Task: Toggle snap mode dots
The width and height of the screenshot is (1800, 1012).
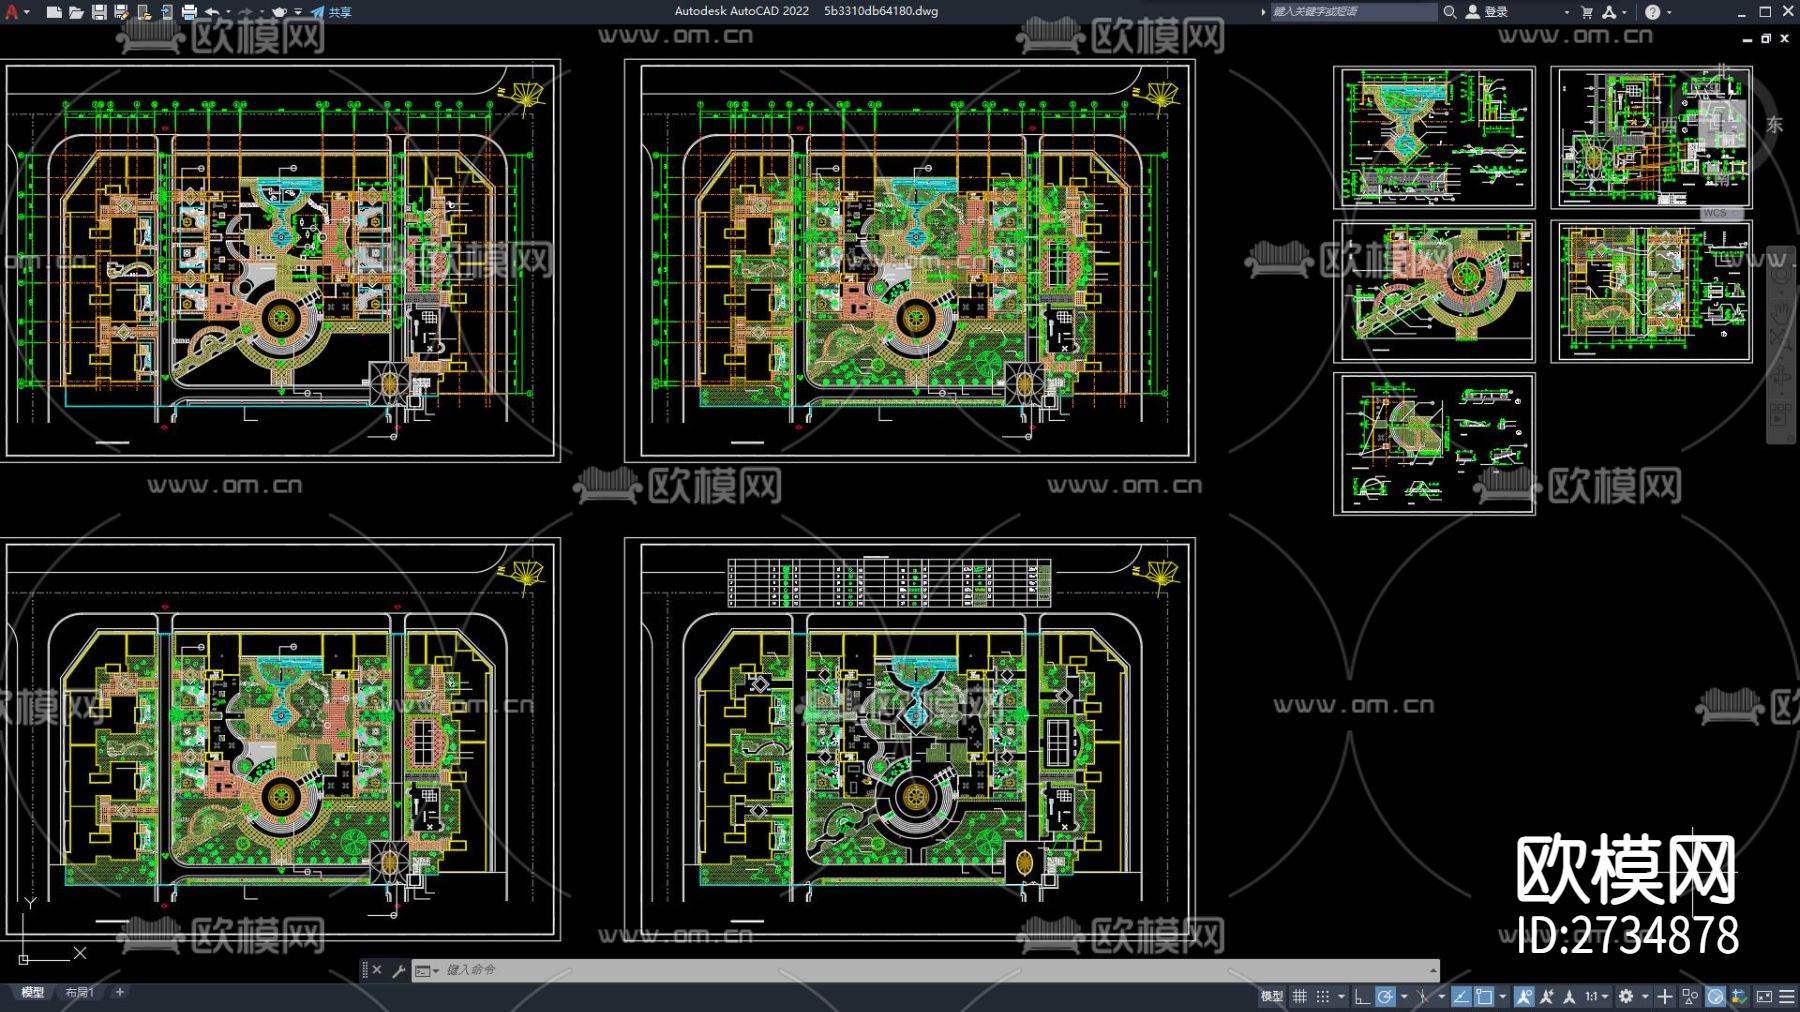Action: pyautogui.click(x=1323, y=996)
